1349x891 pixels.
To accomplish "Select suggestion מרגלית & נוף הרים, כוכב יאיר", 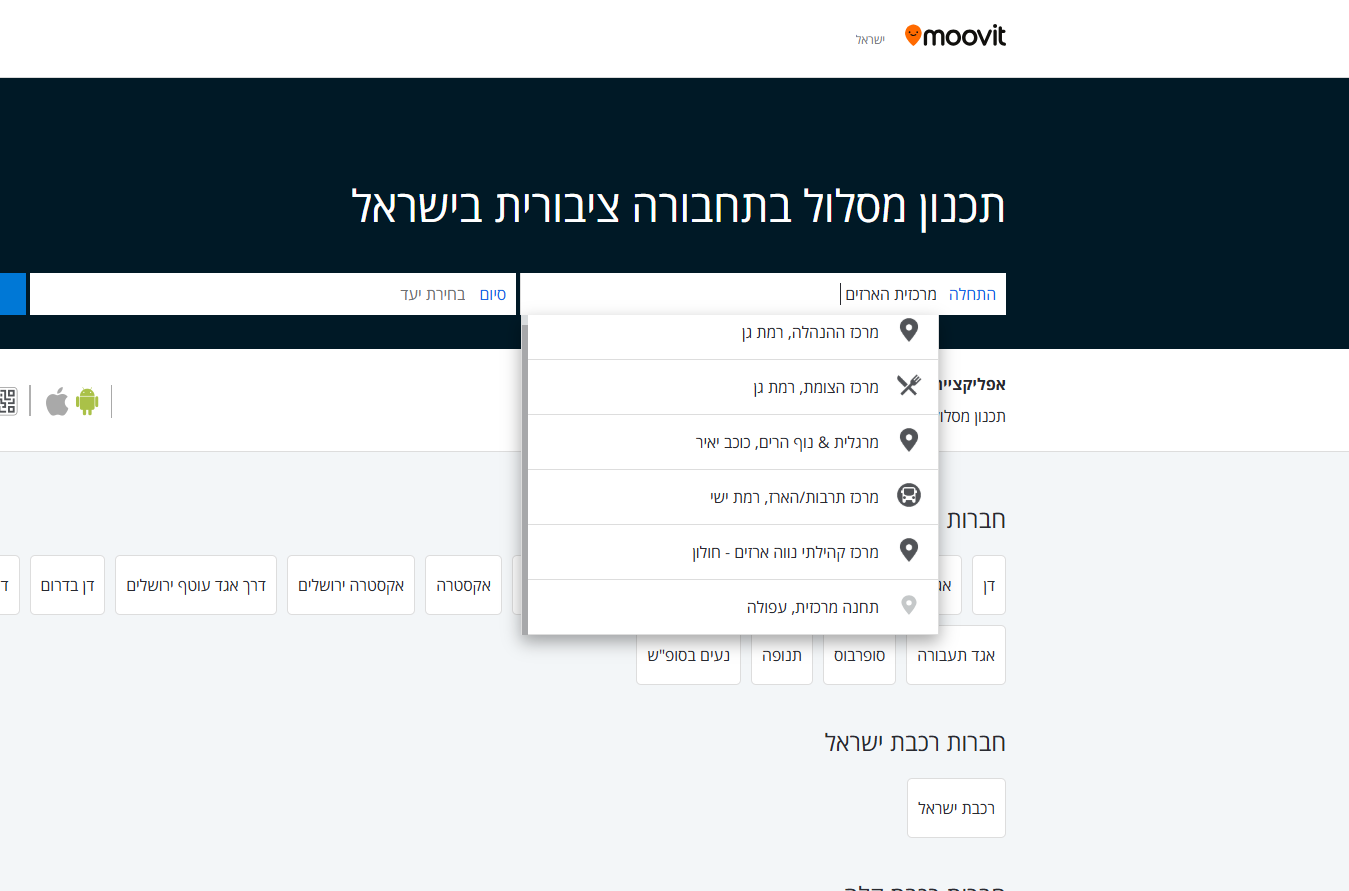I will 790,441.
